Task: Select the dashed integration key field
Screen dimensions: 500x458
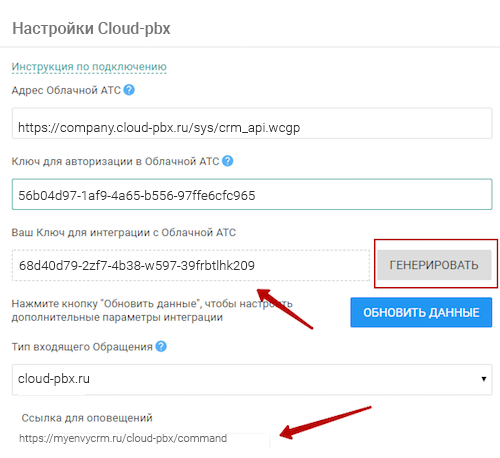Action: coord(191,265)
